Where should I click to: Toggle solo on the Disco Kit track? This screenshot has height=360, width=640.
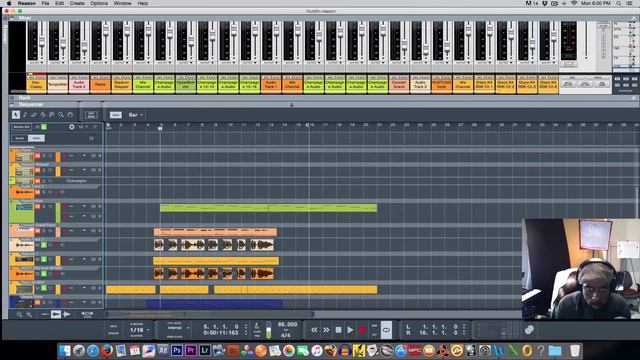coord(43,289)
